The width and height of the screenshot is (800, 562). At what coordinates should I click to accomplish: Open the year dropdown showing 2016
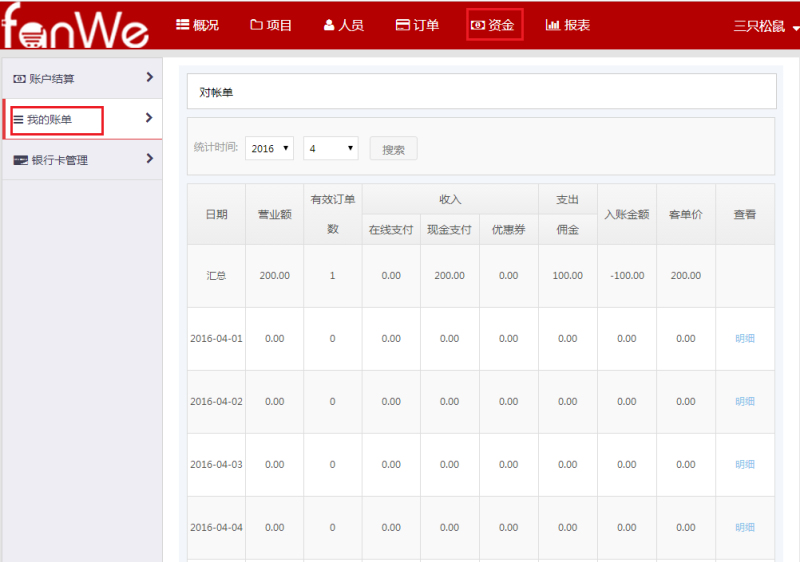269,148
